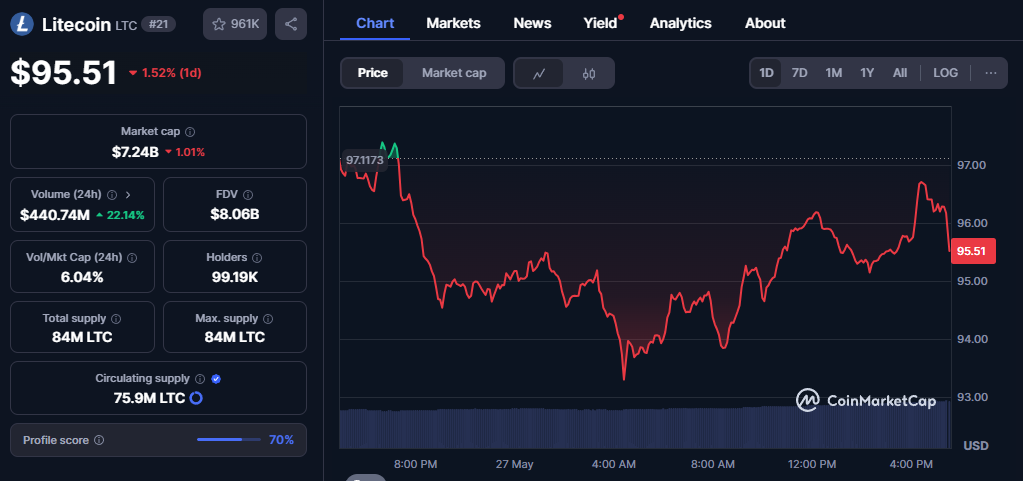Open the Markets tab

[x=453, y=23]
